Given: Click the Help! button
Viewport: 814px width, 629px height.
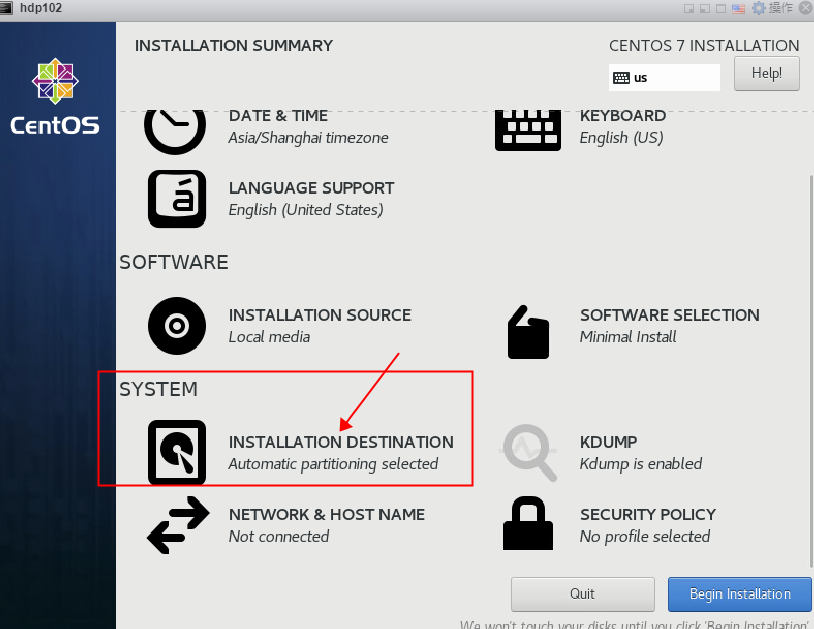Looking at the screenshot, I should point(767,74).
